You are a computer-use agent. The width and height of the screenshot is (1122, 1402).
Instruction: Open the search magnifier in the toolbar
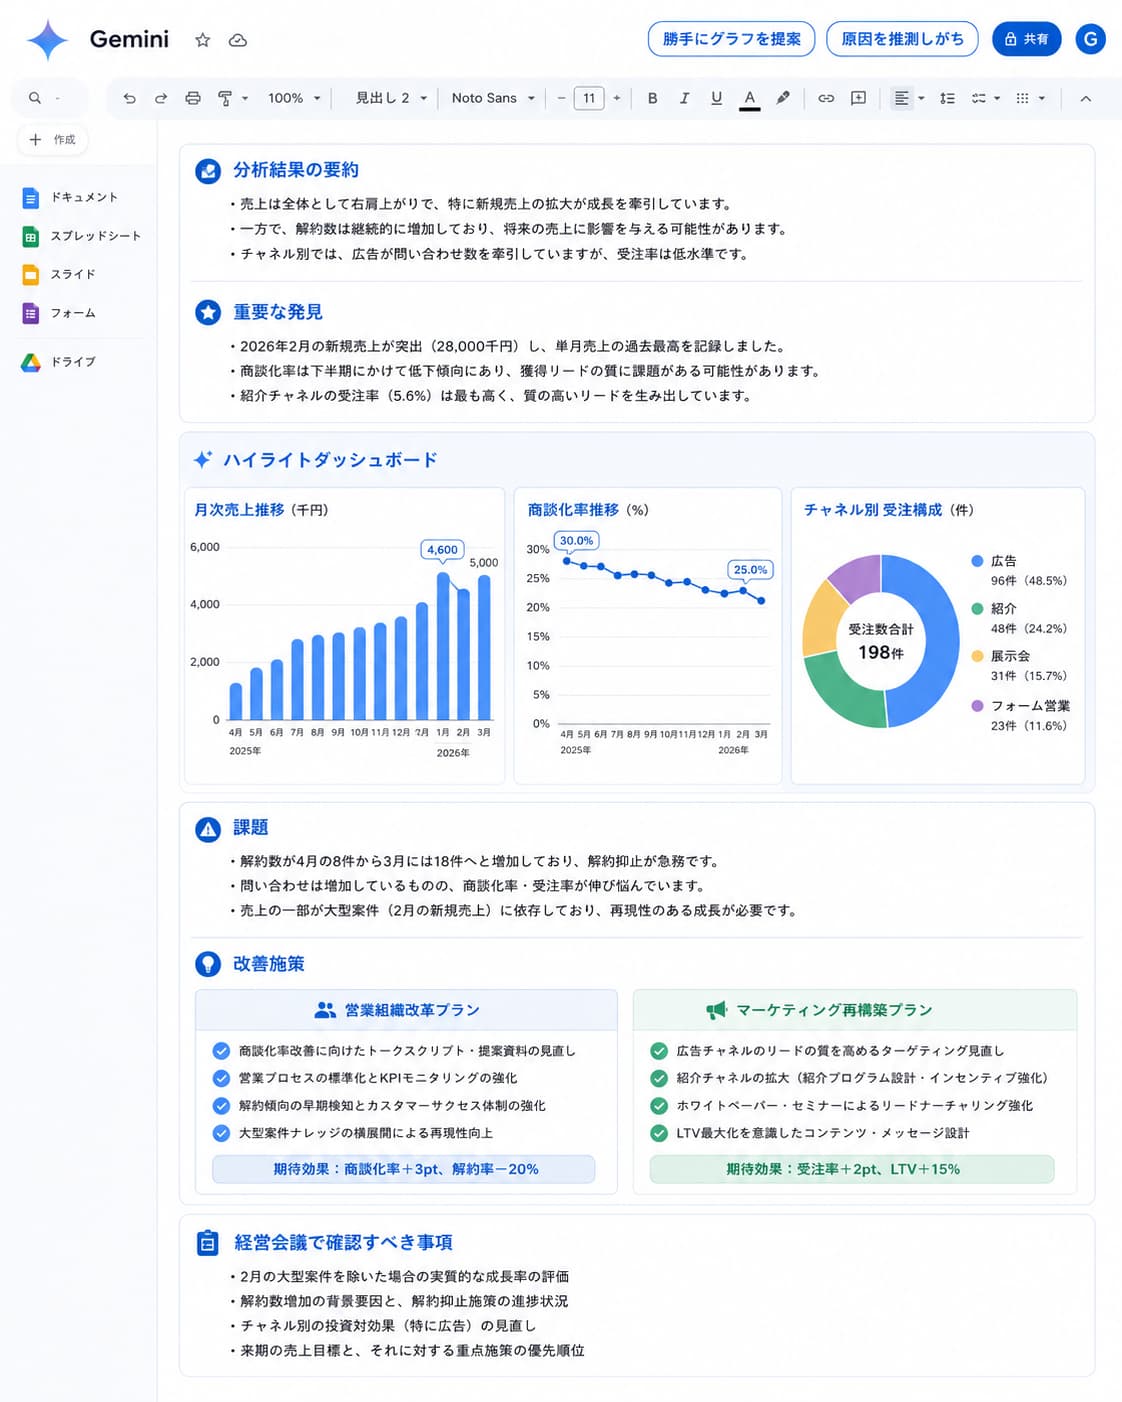(x=35, y=98)
